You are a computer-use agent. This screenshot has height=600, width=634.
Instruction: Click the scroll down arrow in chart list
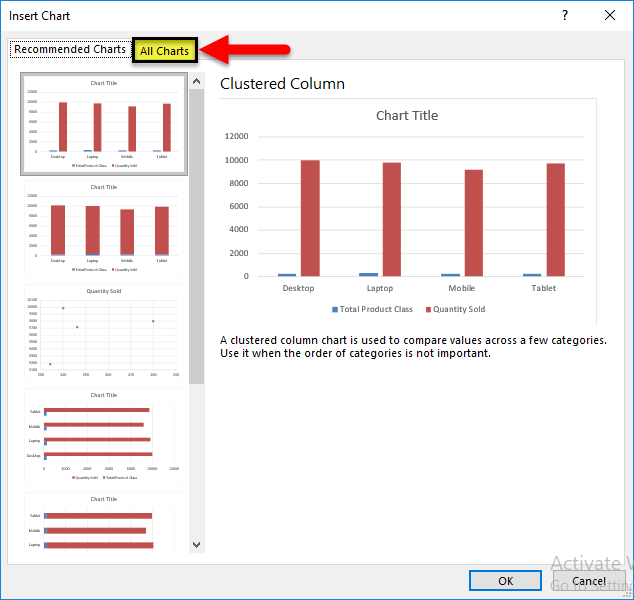pyautogui.click(x=197, y=545)
